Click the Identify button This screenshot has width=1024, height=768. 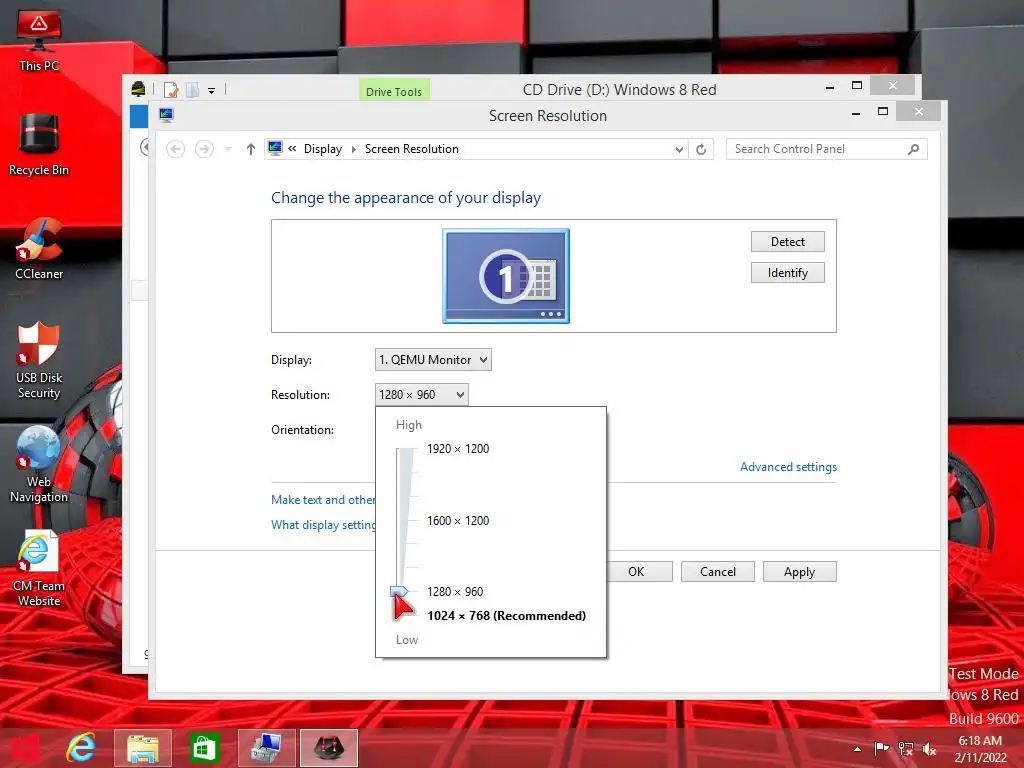tap(788, 273)
